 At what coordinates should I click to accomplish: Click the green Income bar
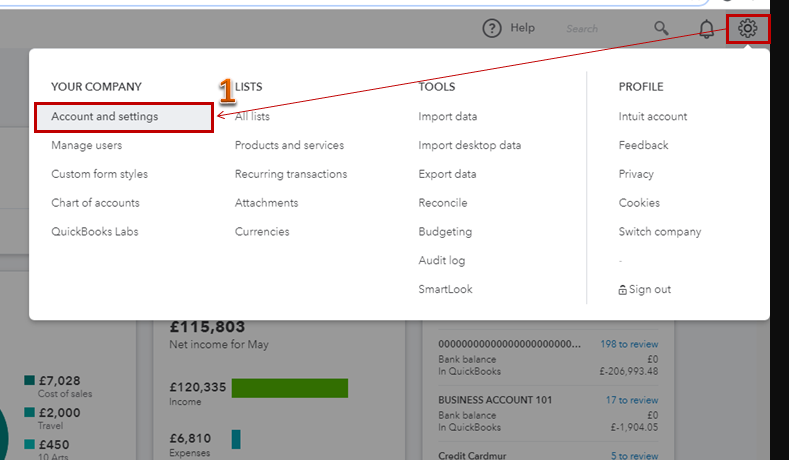(x=289, y=388)
